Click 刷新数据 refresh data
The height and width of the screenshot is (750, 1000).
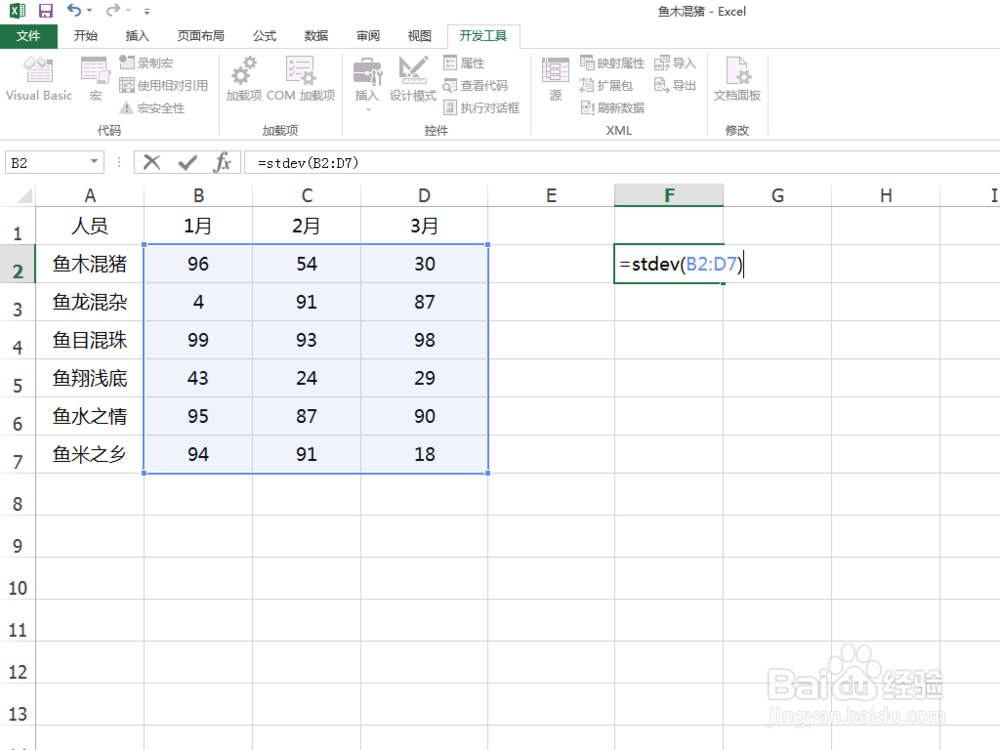(x=612, y=107)
